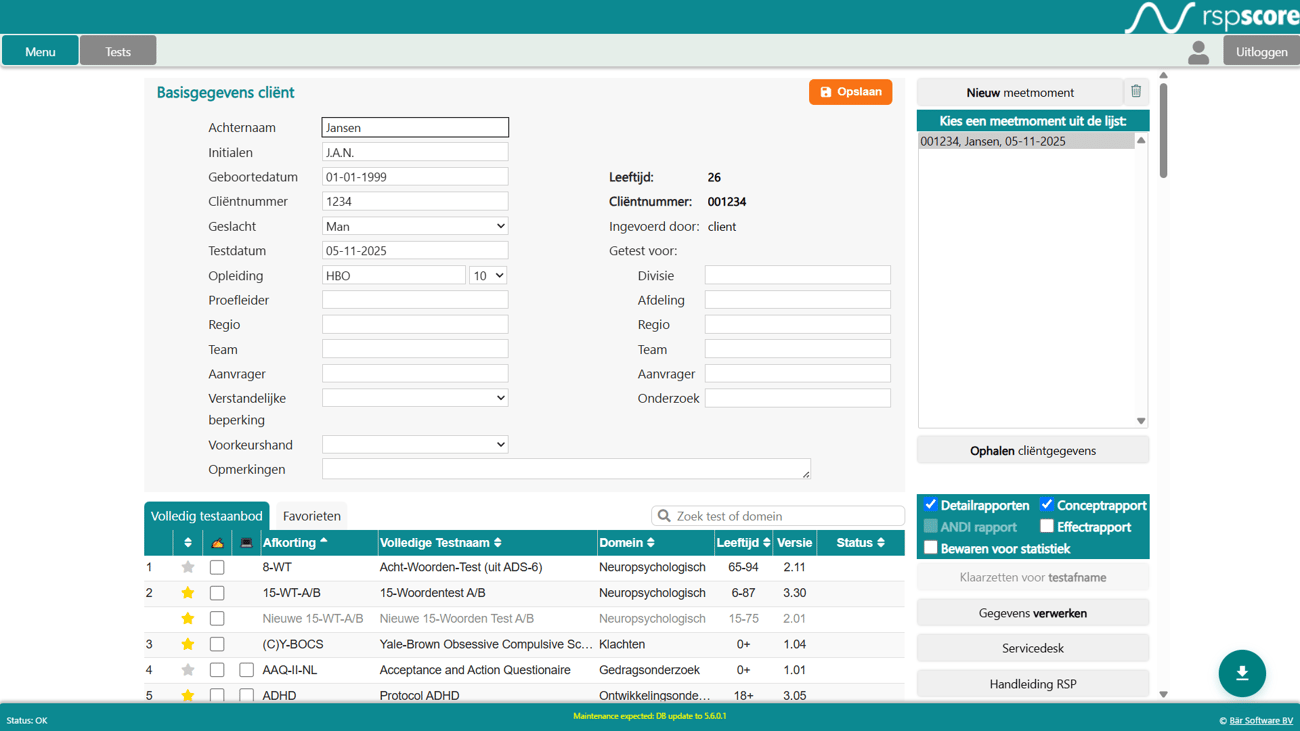Enable the Effectrapport checkbox
The width and height of the screenshot is (1300, 731).
1047,526
